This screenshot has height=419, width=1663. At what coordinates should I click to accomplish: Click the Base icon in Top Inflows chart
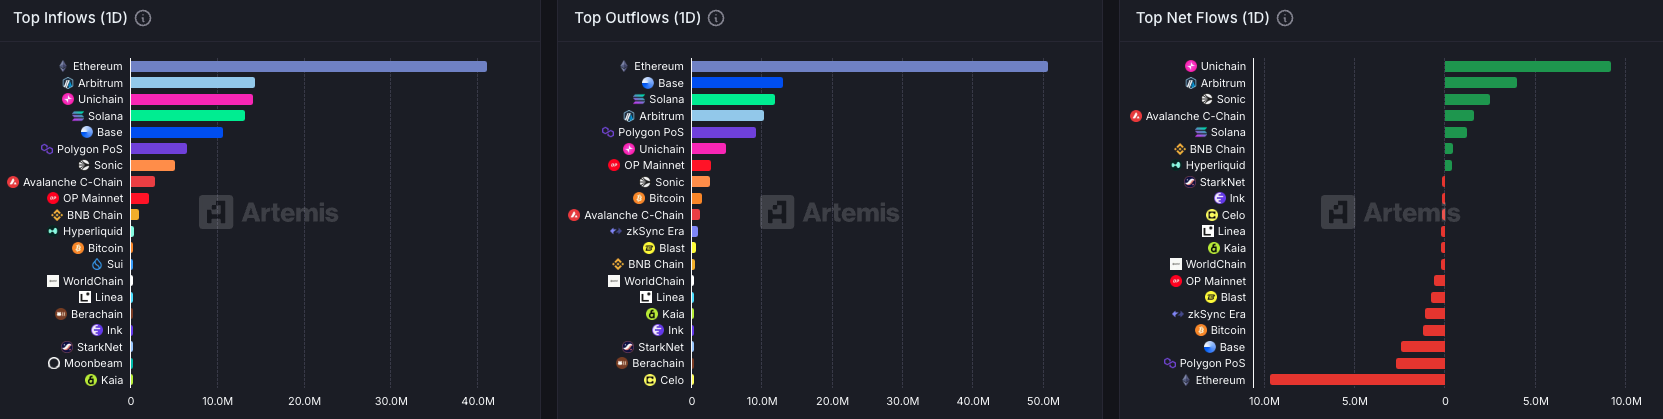(87, 132)
